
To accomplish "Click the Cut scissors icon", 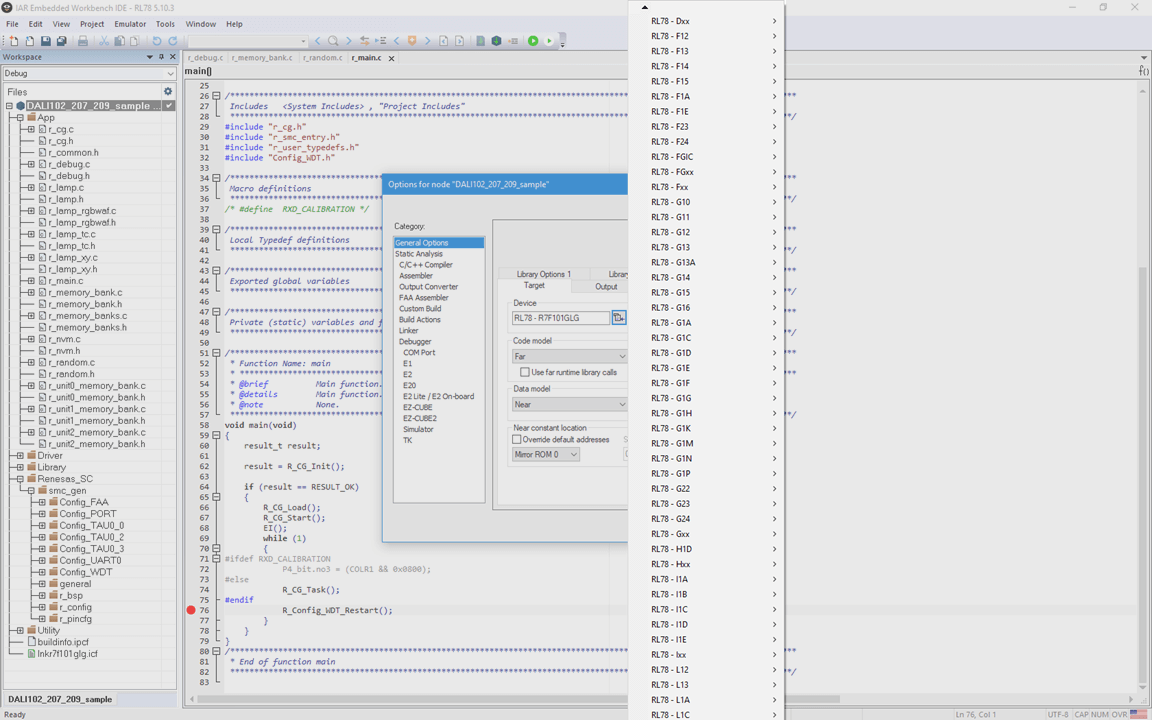I will click(104, 41).
